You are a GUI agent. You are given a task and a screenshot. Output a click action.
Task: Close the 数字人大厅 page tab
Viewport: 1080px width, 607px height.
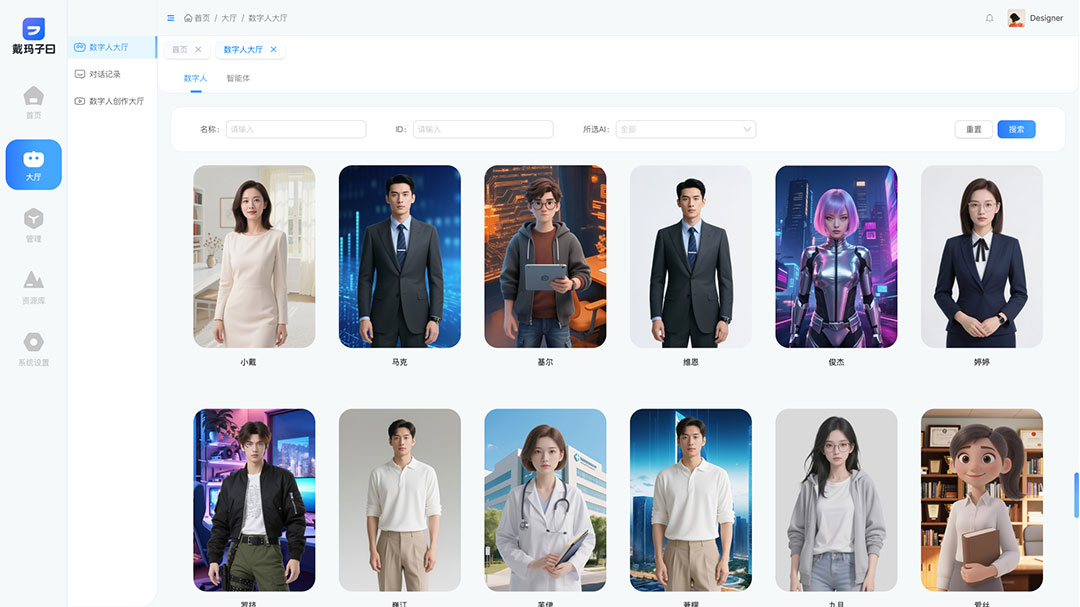tap(274, 49)
